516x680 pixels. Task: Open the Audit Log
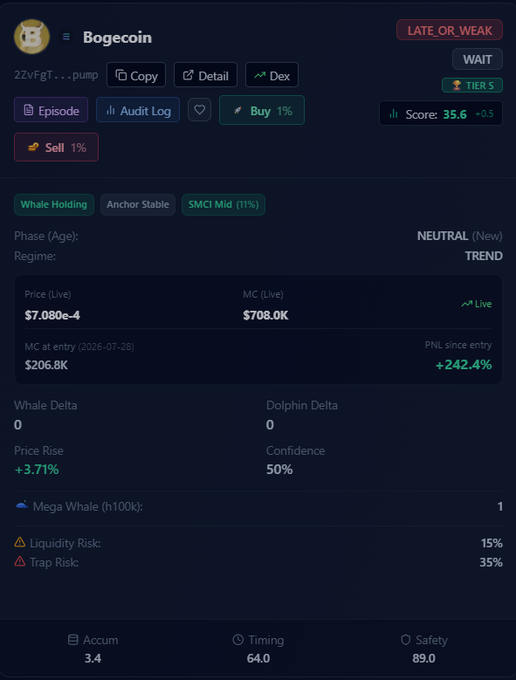tap(138, 110)
